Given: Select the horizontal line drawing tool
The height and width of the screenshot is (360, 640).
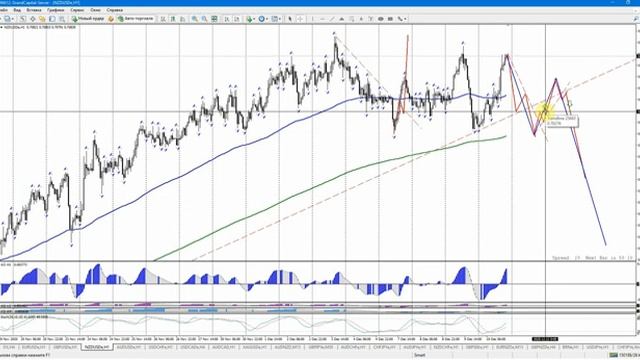Looking at the screenshot, I should [322, 19].
